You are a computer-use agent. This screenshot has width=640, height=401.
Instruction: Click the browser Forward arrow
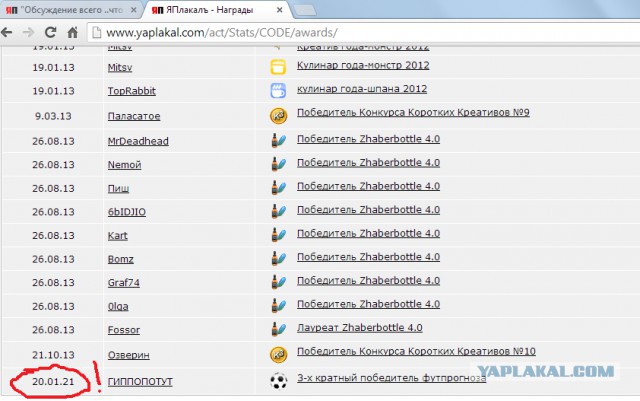pyautogui.click(x=28, y=32)
